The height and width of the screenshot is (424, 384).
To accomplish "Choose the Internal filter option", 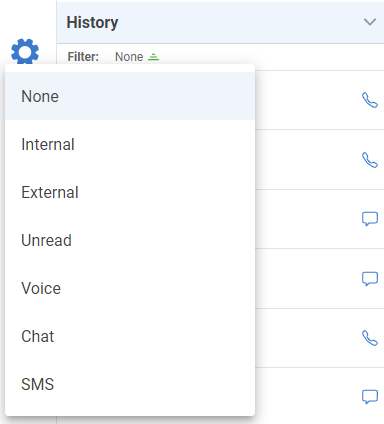I will 130,144.
